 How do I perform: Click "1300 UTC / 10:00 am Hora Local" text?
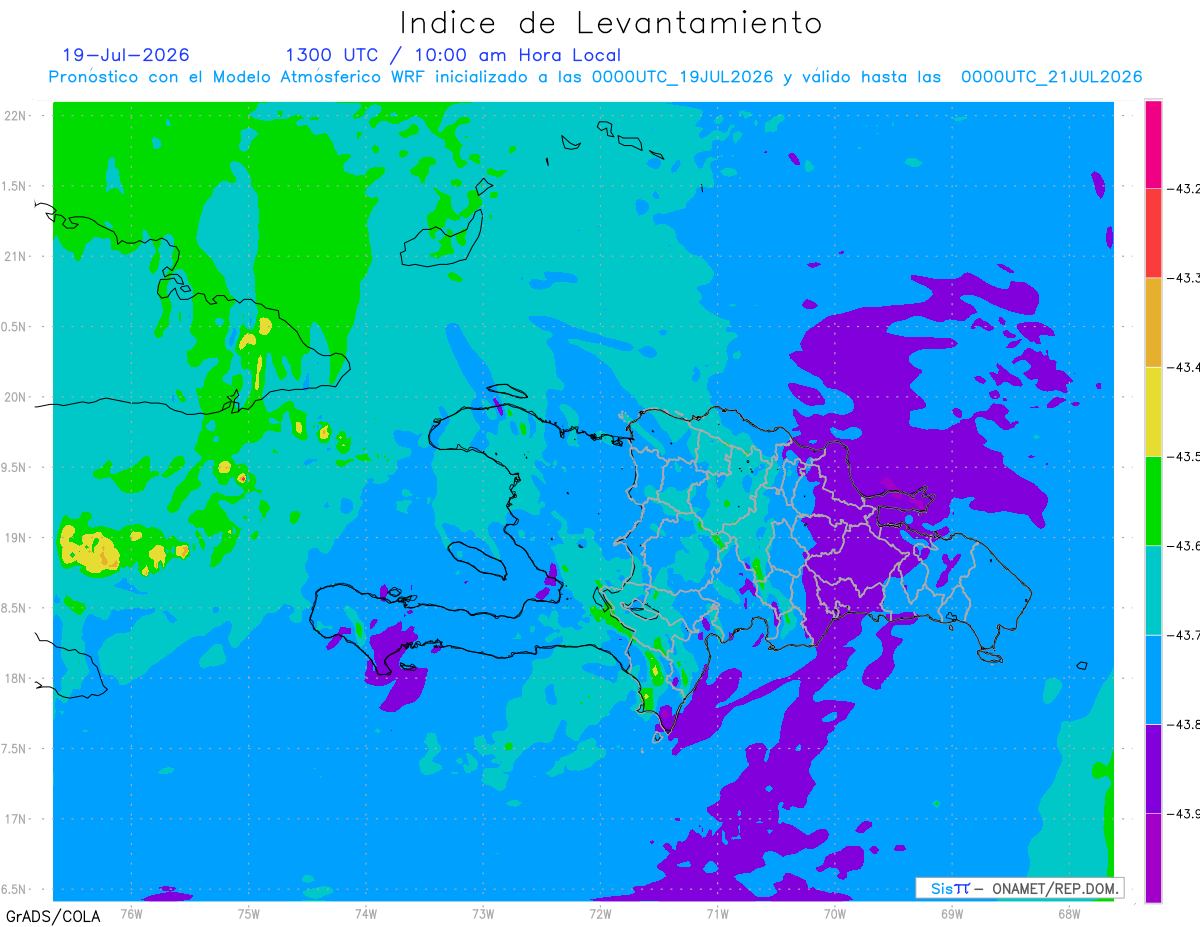[453, 56]
